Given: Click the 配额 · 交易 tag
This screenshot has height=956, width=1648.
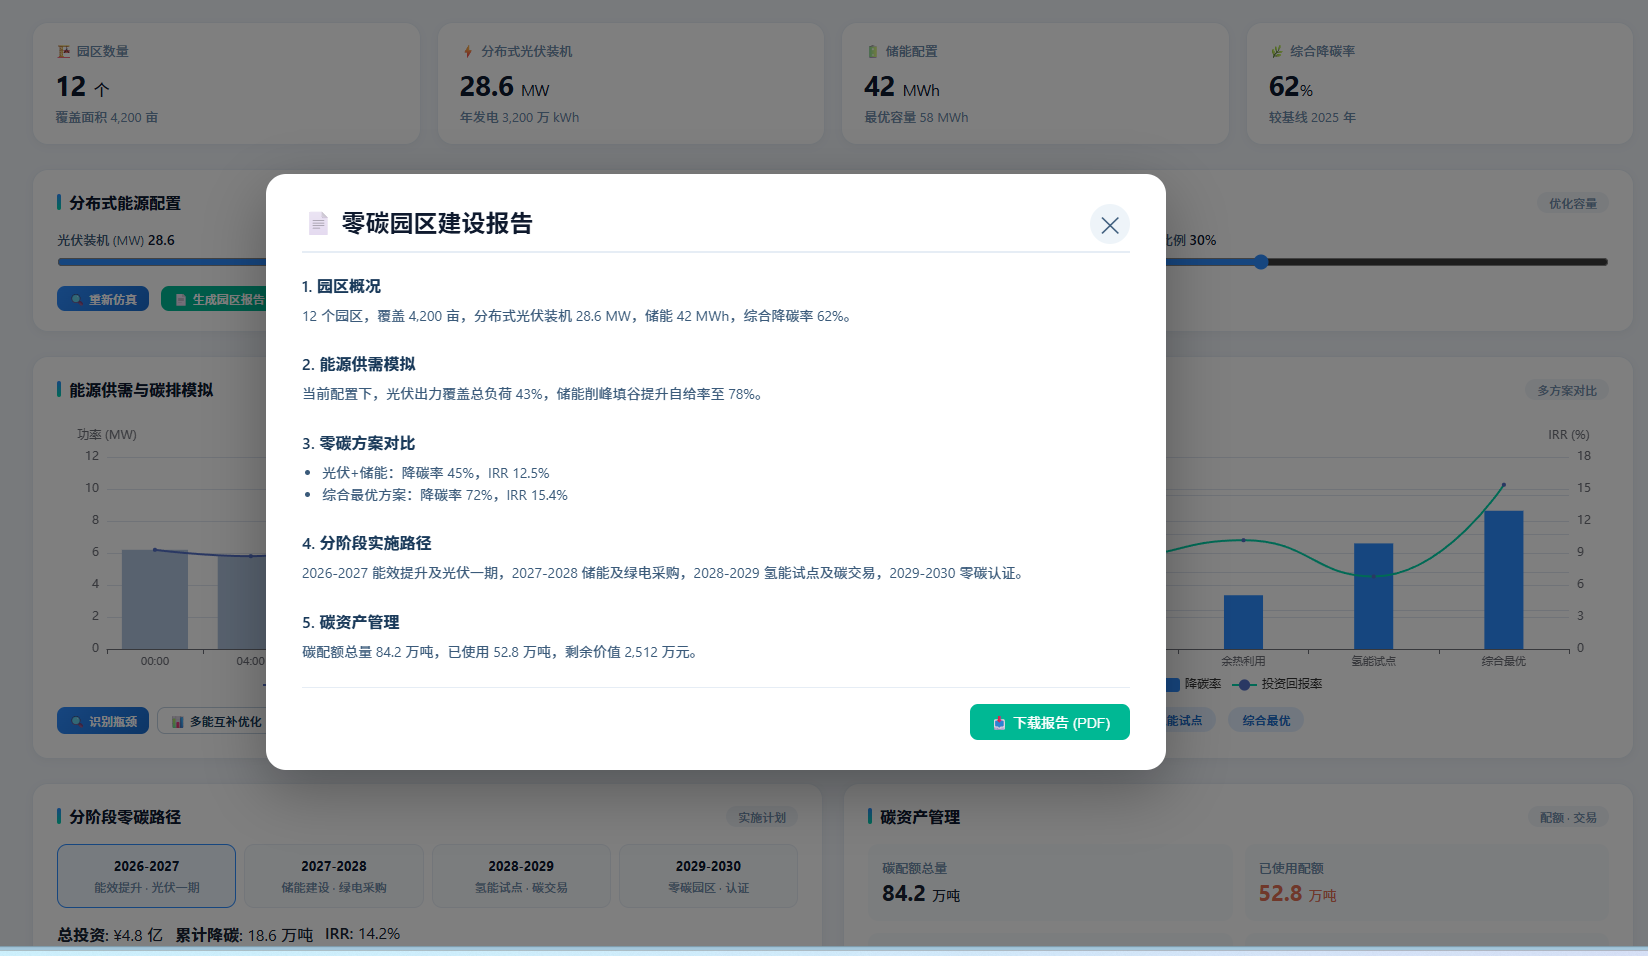Looking at the screenshot, I should pyautogui.click(x=1568, y=817).
